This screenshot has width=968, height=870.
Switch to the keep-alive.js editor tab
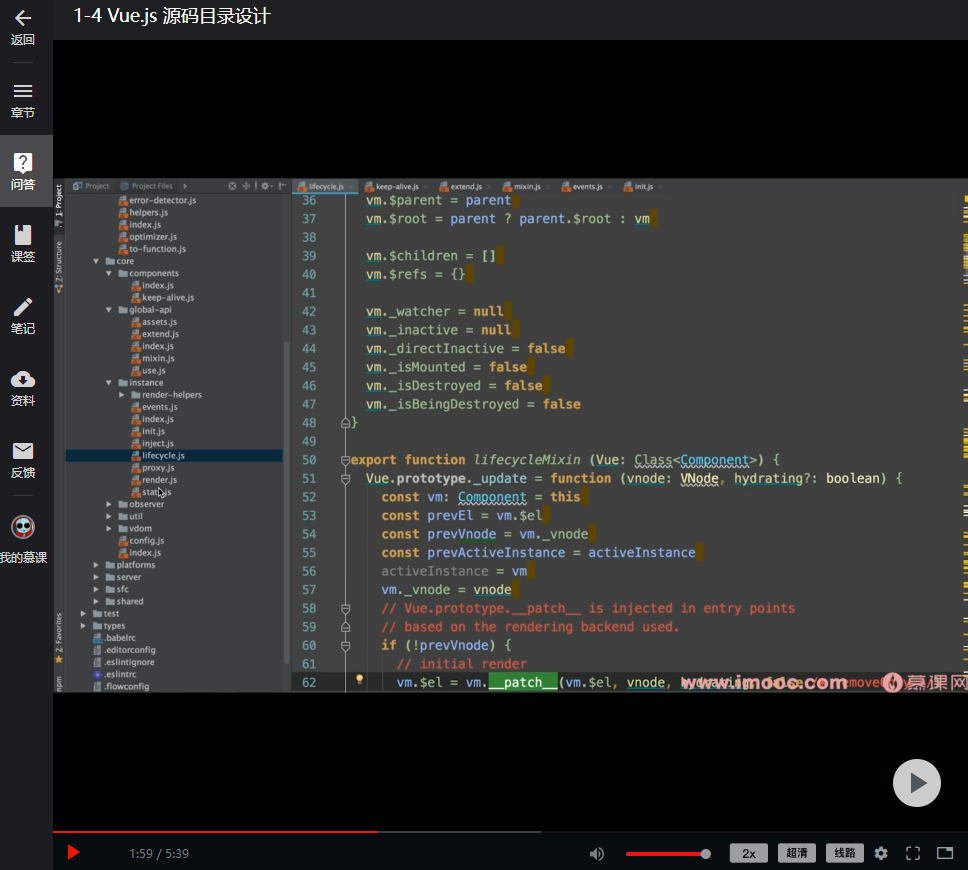point(396,186)
